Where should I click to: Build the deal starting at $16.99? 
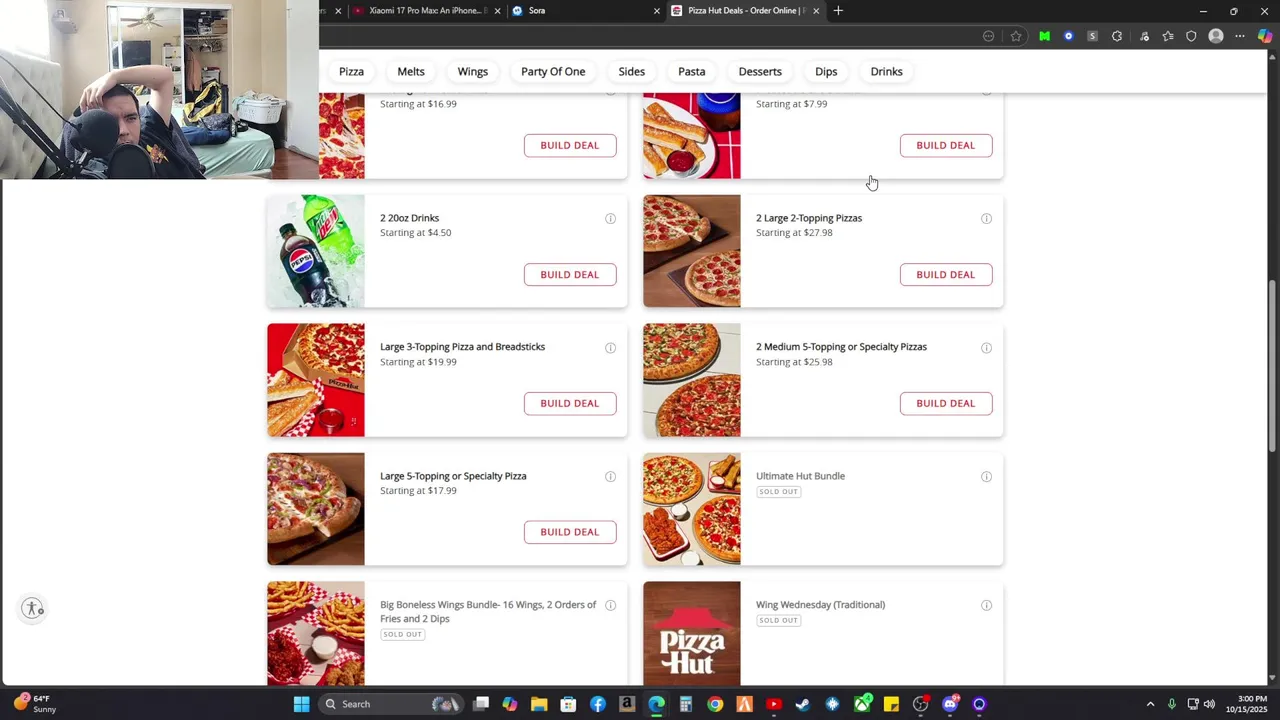coord(570,145)
